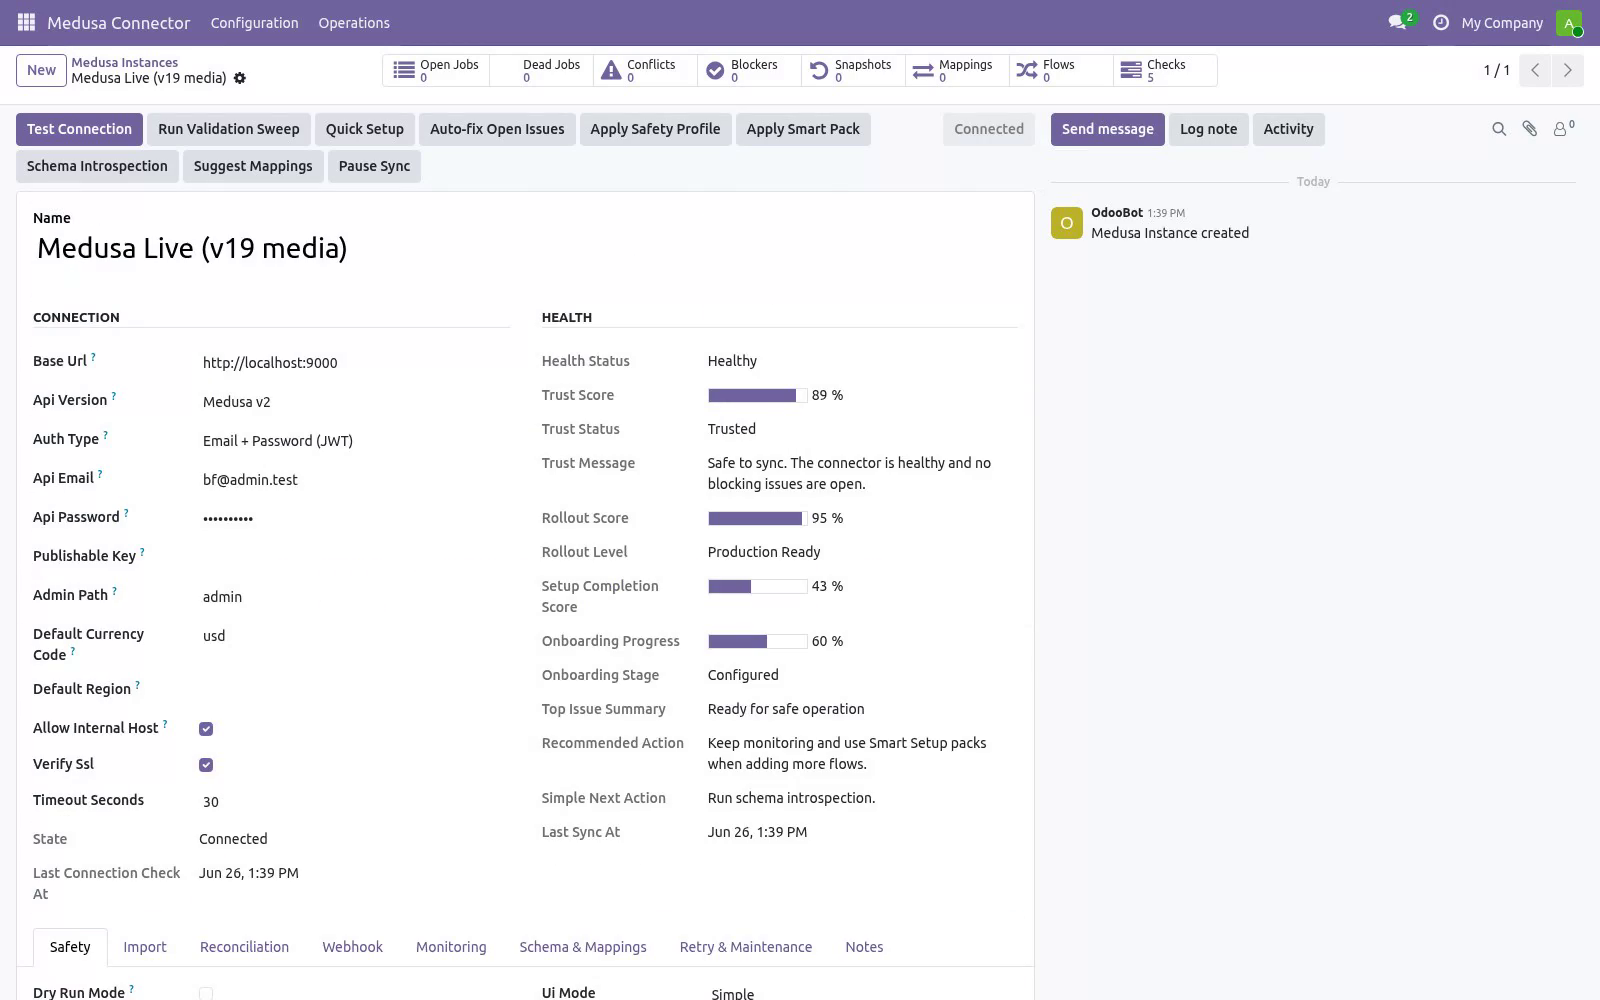Open the conversations messages icon
Screen dimensions: 1600x1000
pos(1397,22)
